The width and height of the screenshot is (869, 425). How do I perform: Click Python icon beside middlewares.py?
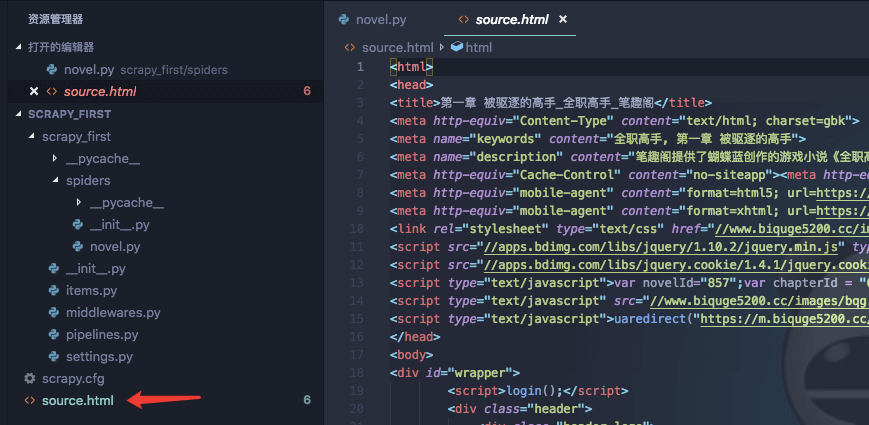click(54, 313)
